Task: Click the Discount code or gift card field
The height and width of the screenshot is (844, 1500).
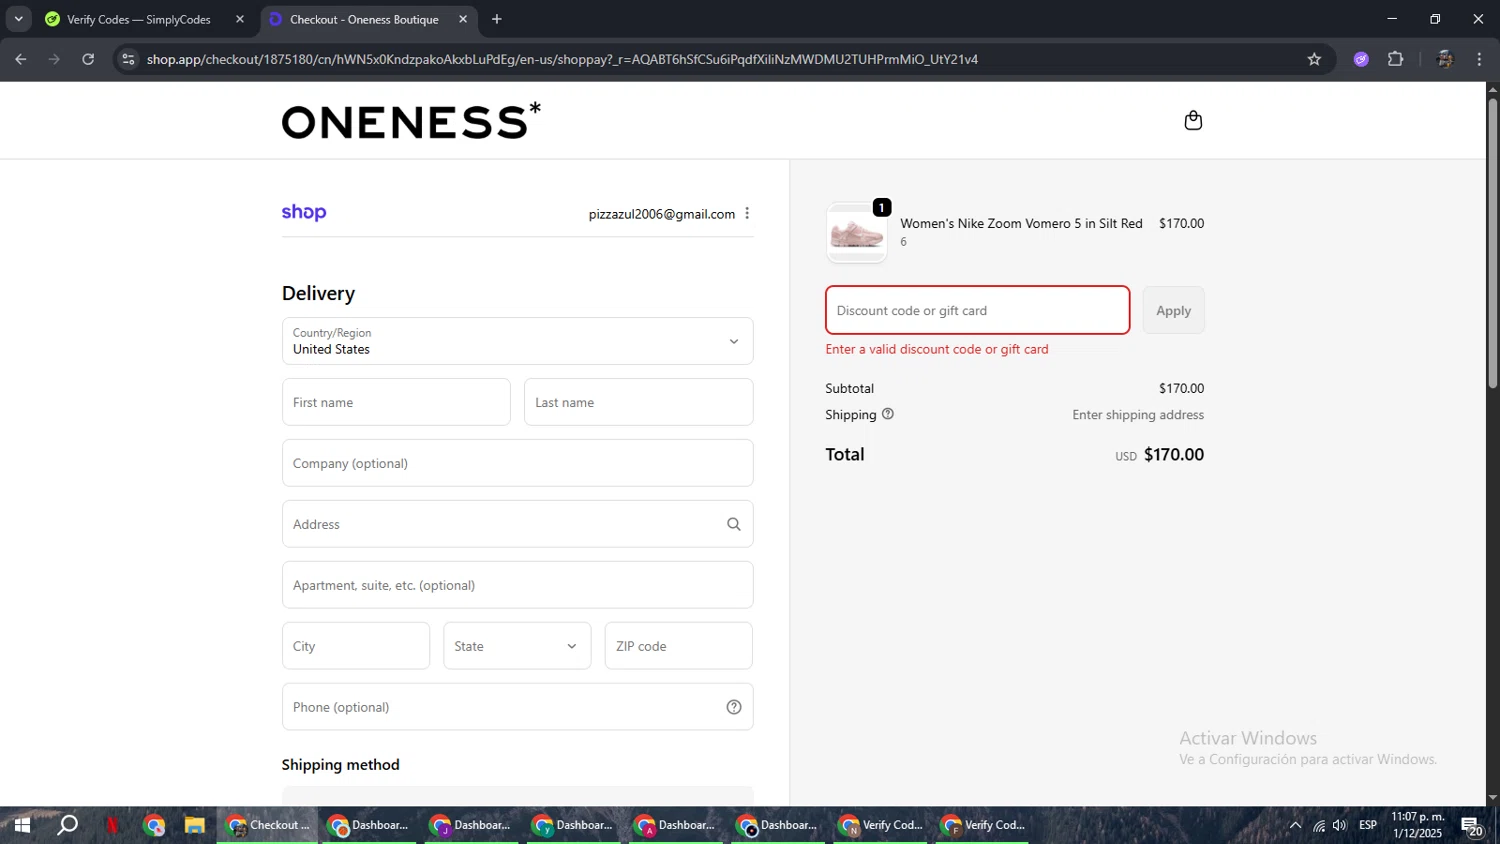Action: point(977,310)
